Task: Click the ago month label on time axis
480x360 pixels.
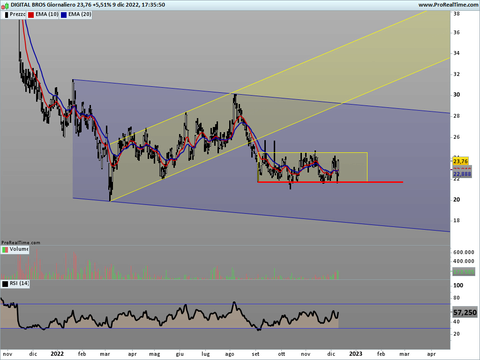Action: pos(229,354)
